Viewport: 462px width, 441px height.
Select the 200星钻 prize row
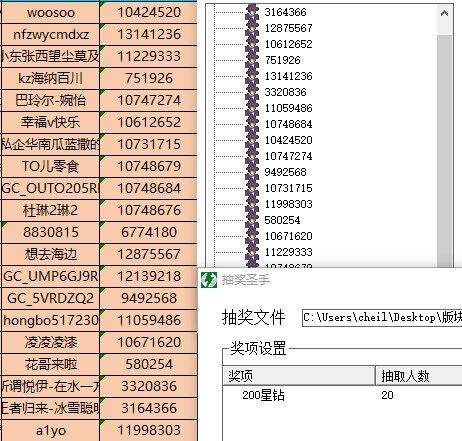tap(343, 395)
